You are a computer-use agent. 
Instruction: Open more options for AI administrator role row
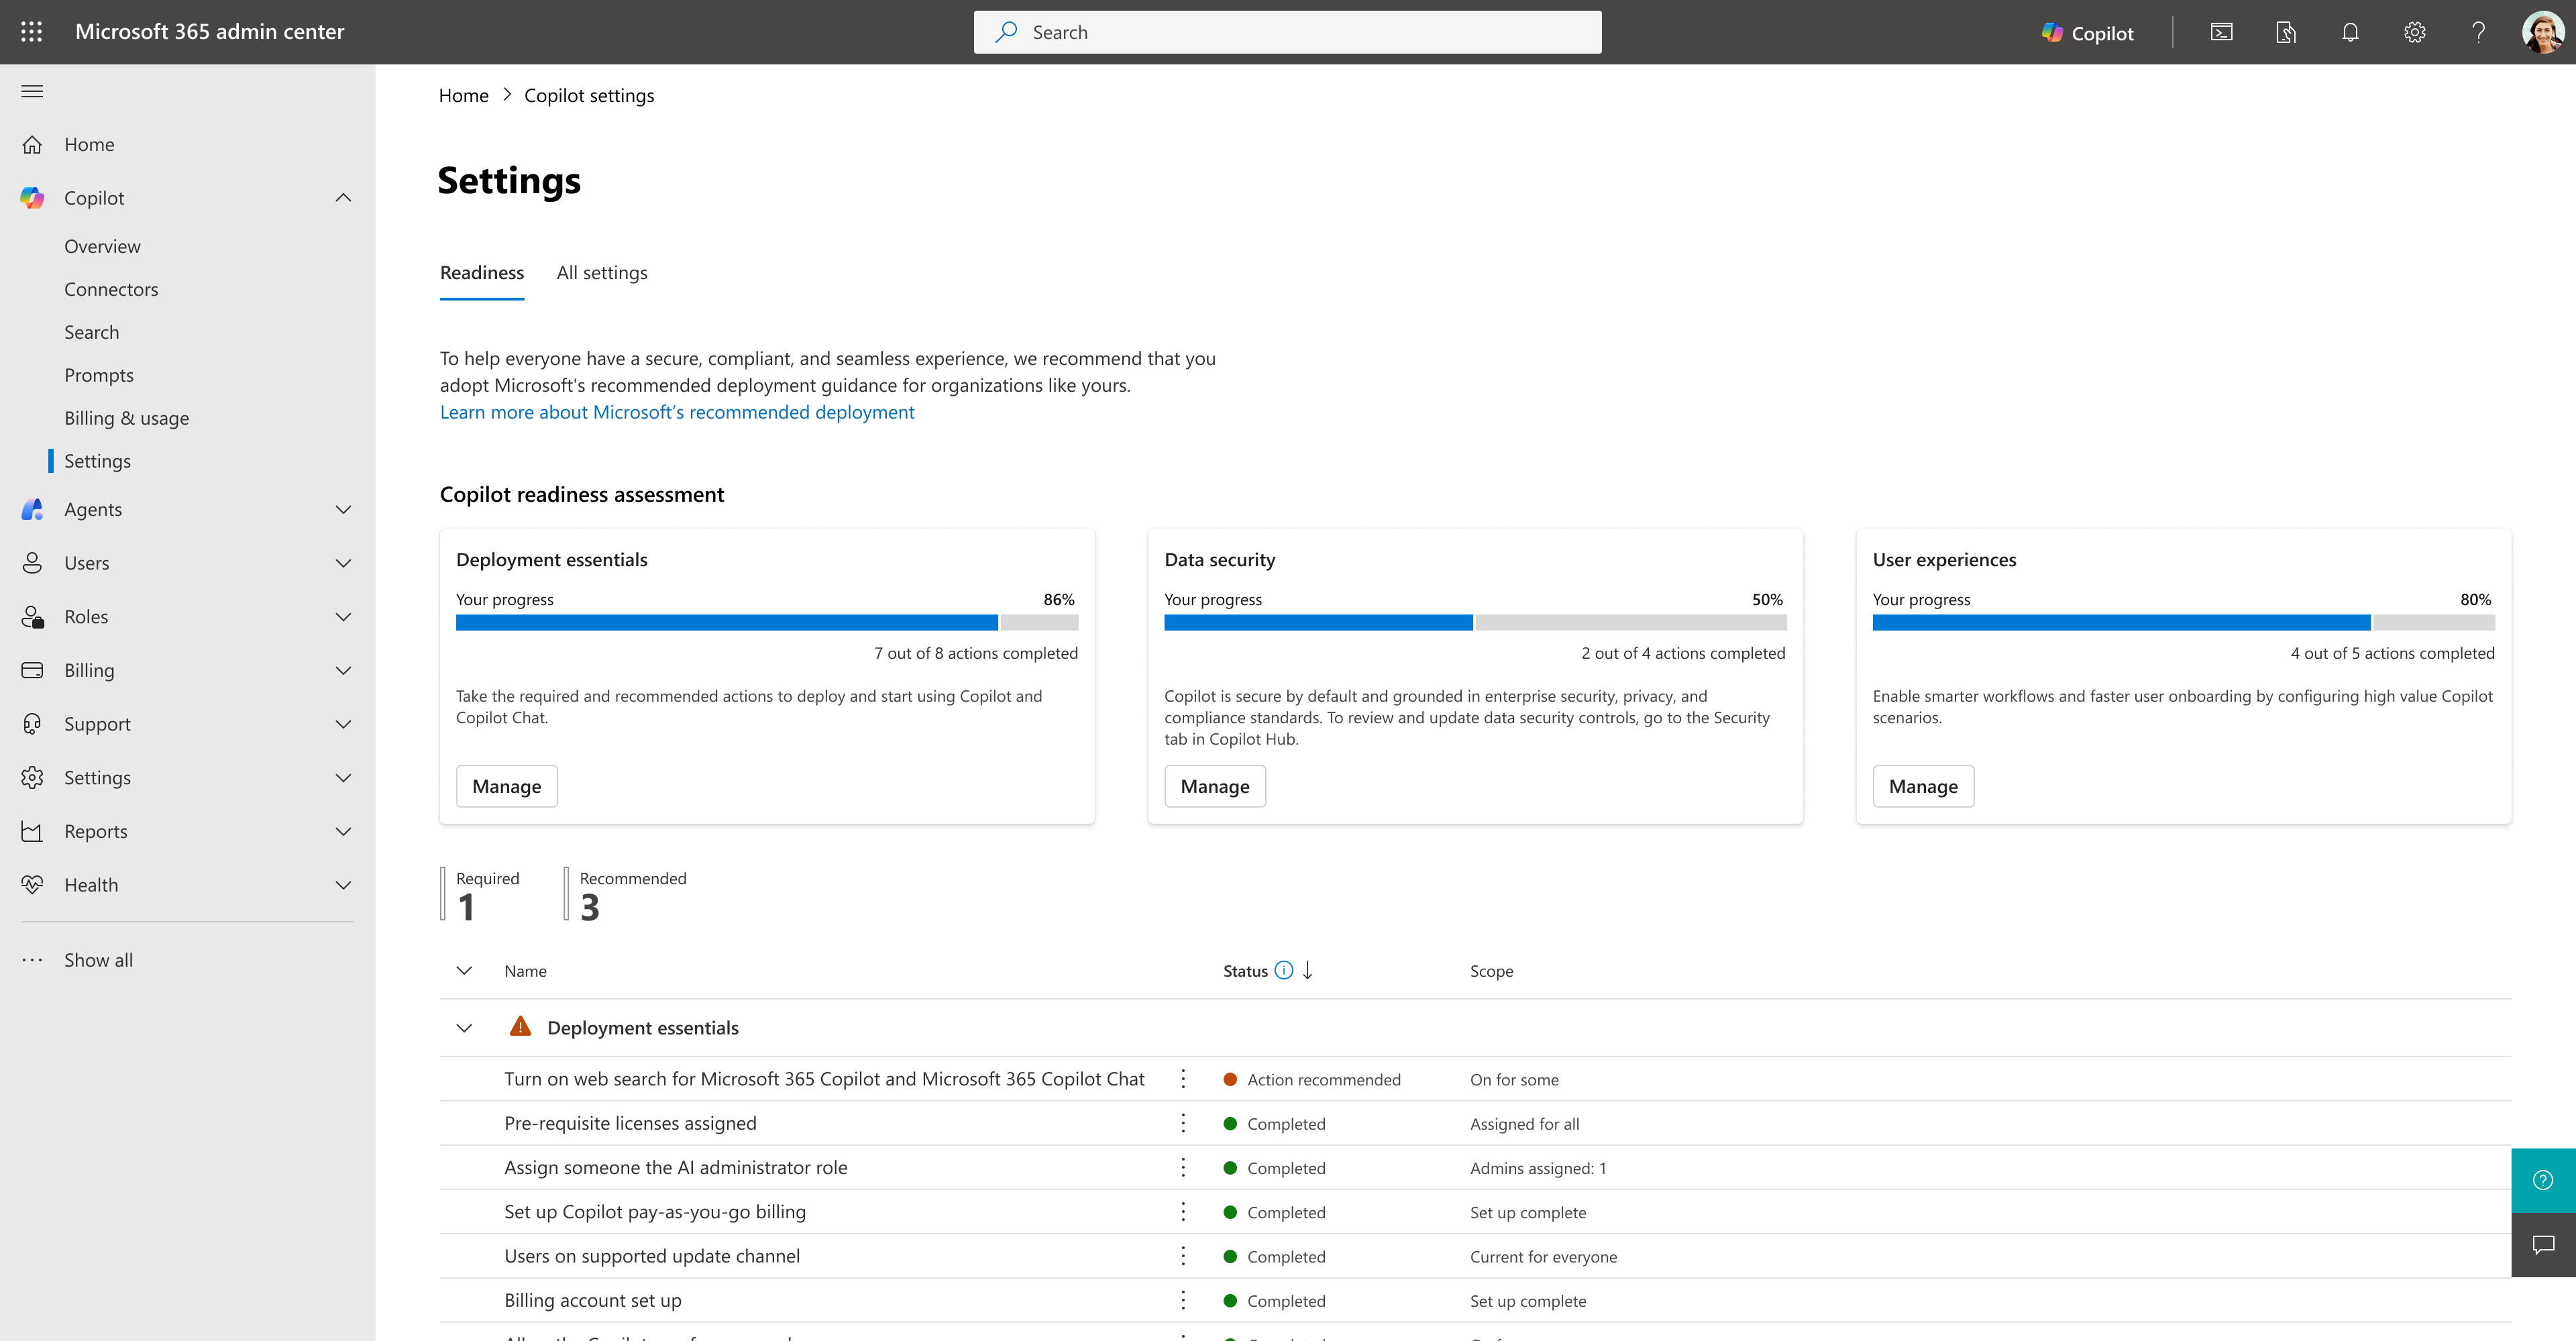click(x=1183, y=1167)
